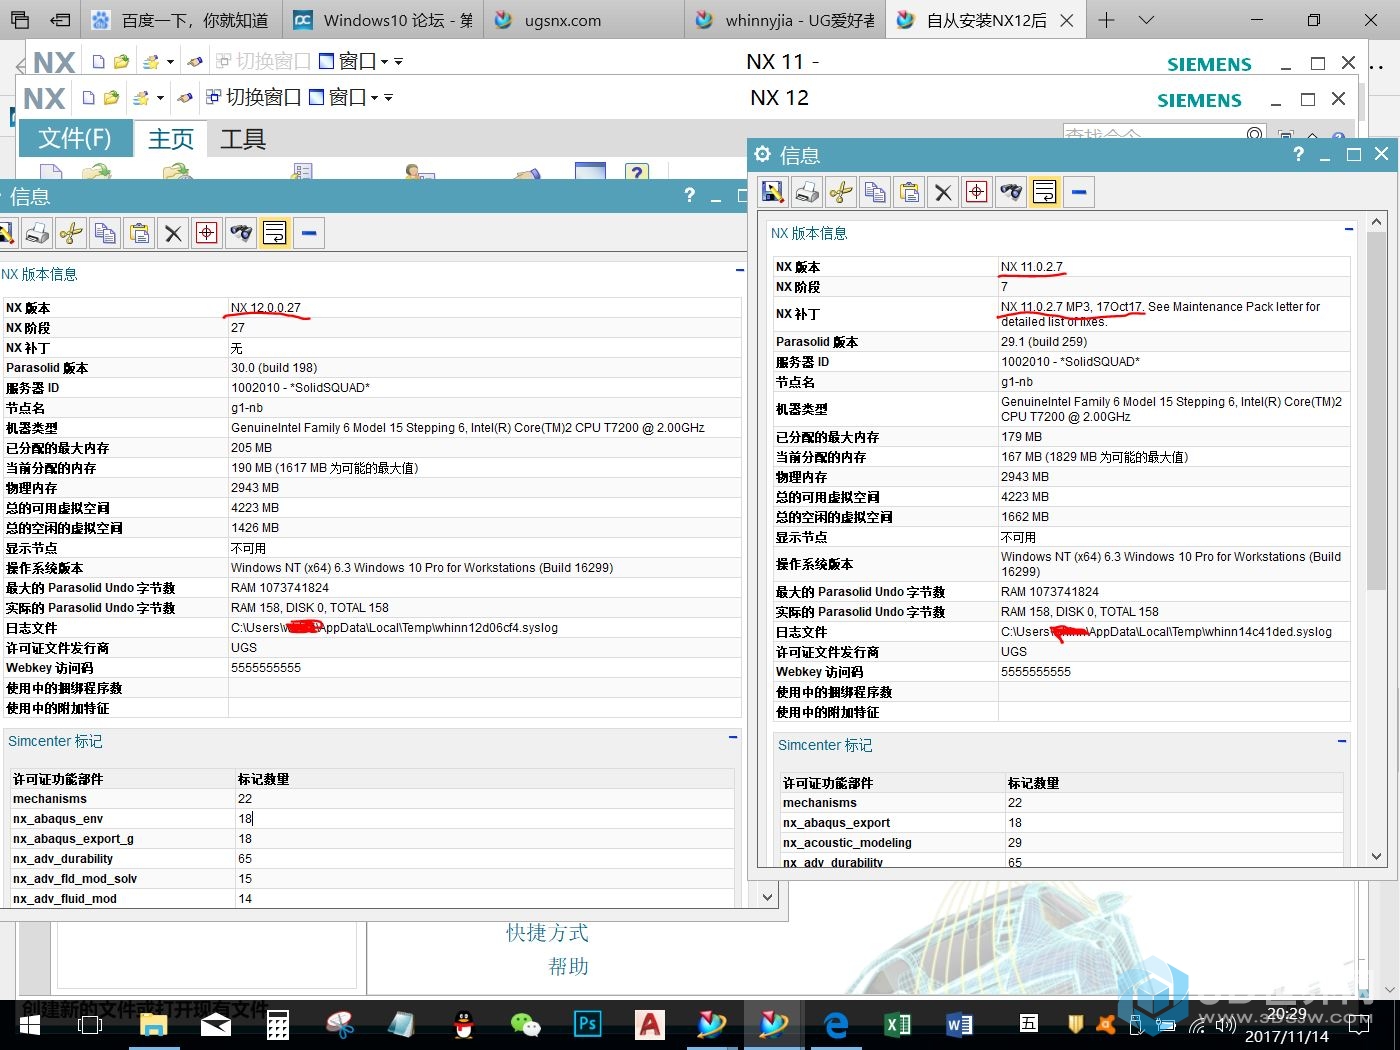The width and height of the screenshot is (1400, 1050).
Task: Click touch mode hand icon in NX 12 title bar
Action: pyautogui.click(x=142, y=98)
